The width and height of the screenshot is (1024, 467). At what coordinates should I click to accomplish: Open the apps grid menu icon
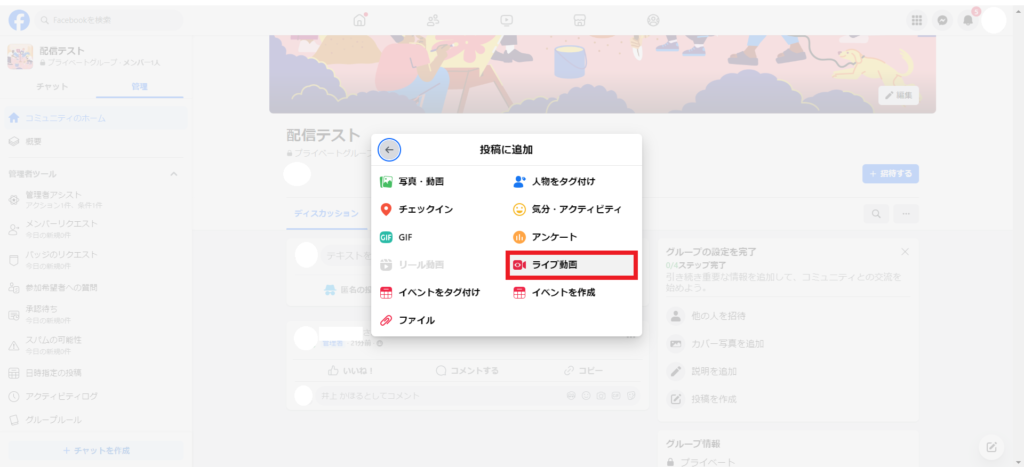pos(915,20)
